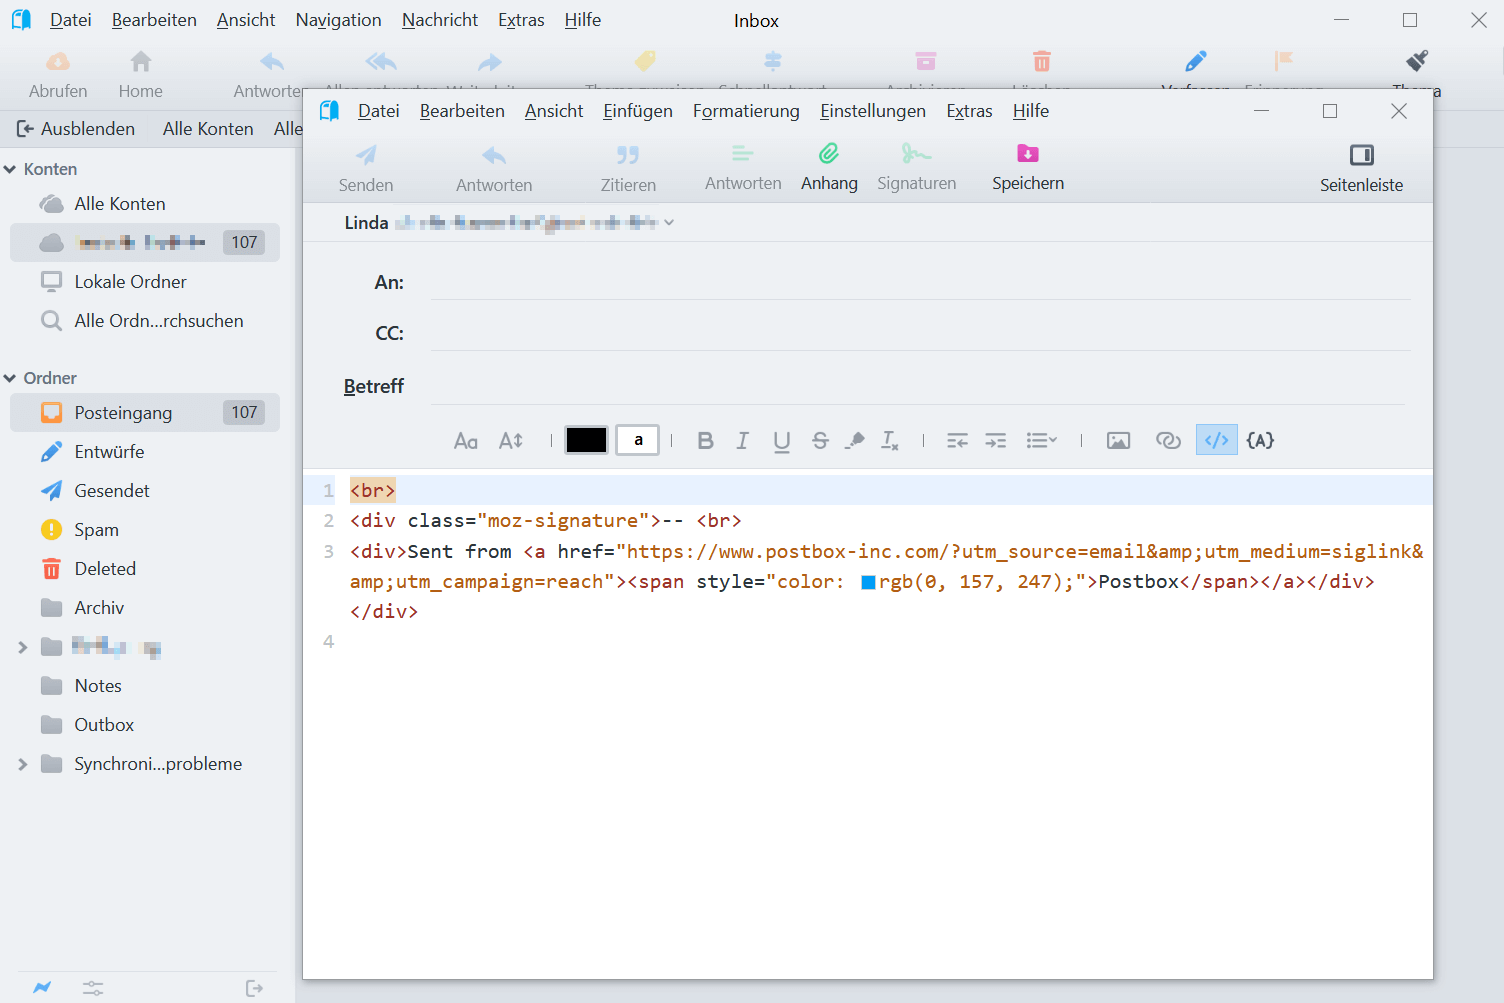The image size is (1504, 1003).
Task: Click the placeholder {A} icon
Action: pyautogui.click(x=1260, y=441)
